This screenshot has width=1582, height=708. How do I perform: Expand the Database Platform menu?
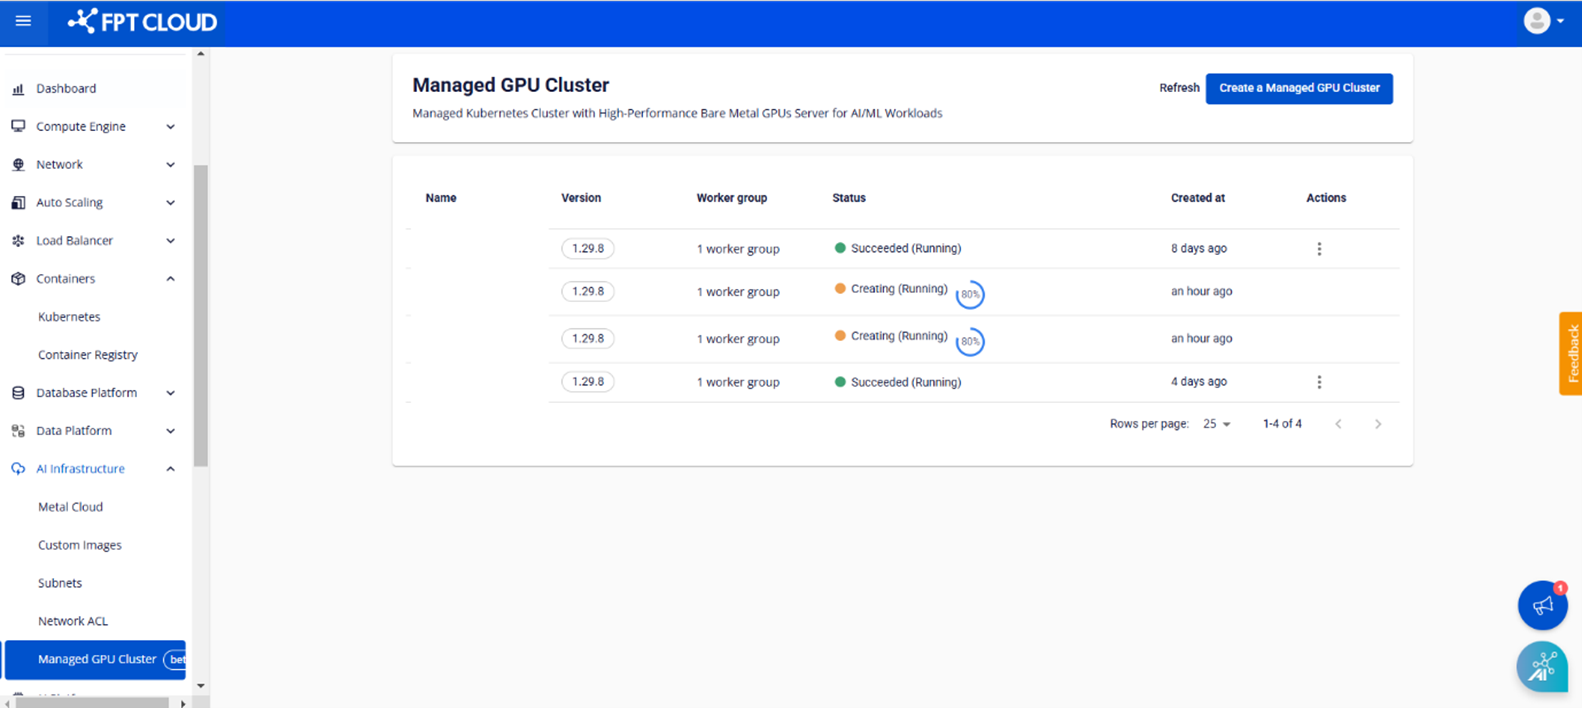pos(170,393)
